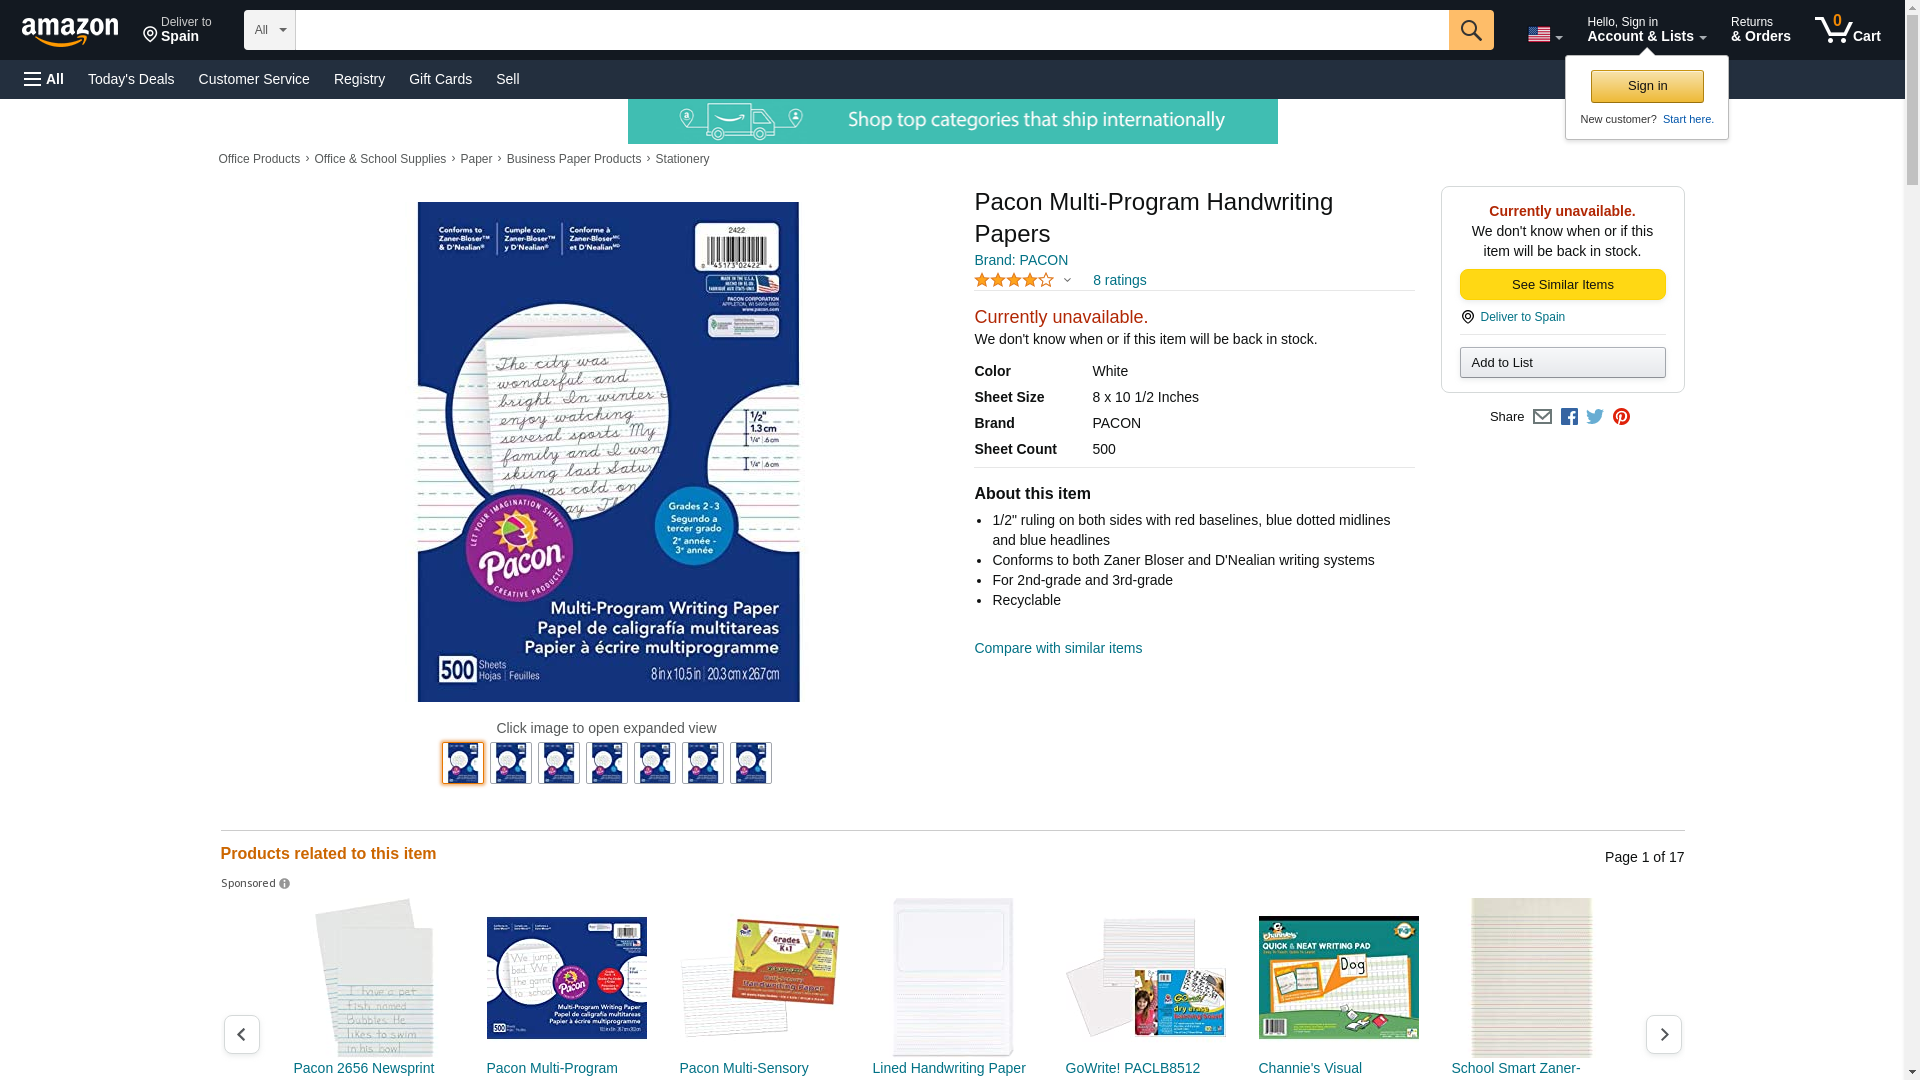Open the language flag selector dropdown
The width and height of the screenshot is (1920, 1080).
coord(1545,34)
